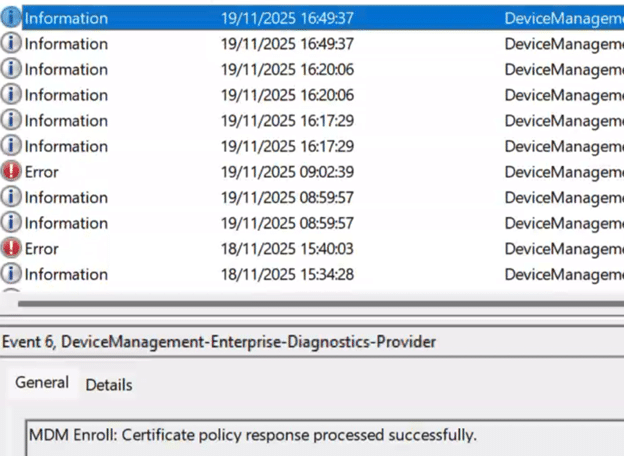Select the 19/11/2025 09:02:39 timestamp cell
This screenshot has width=624, height=456.
click(x=288, y=172)
